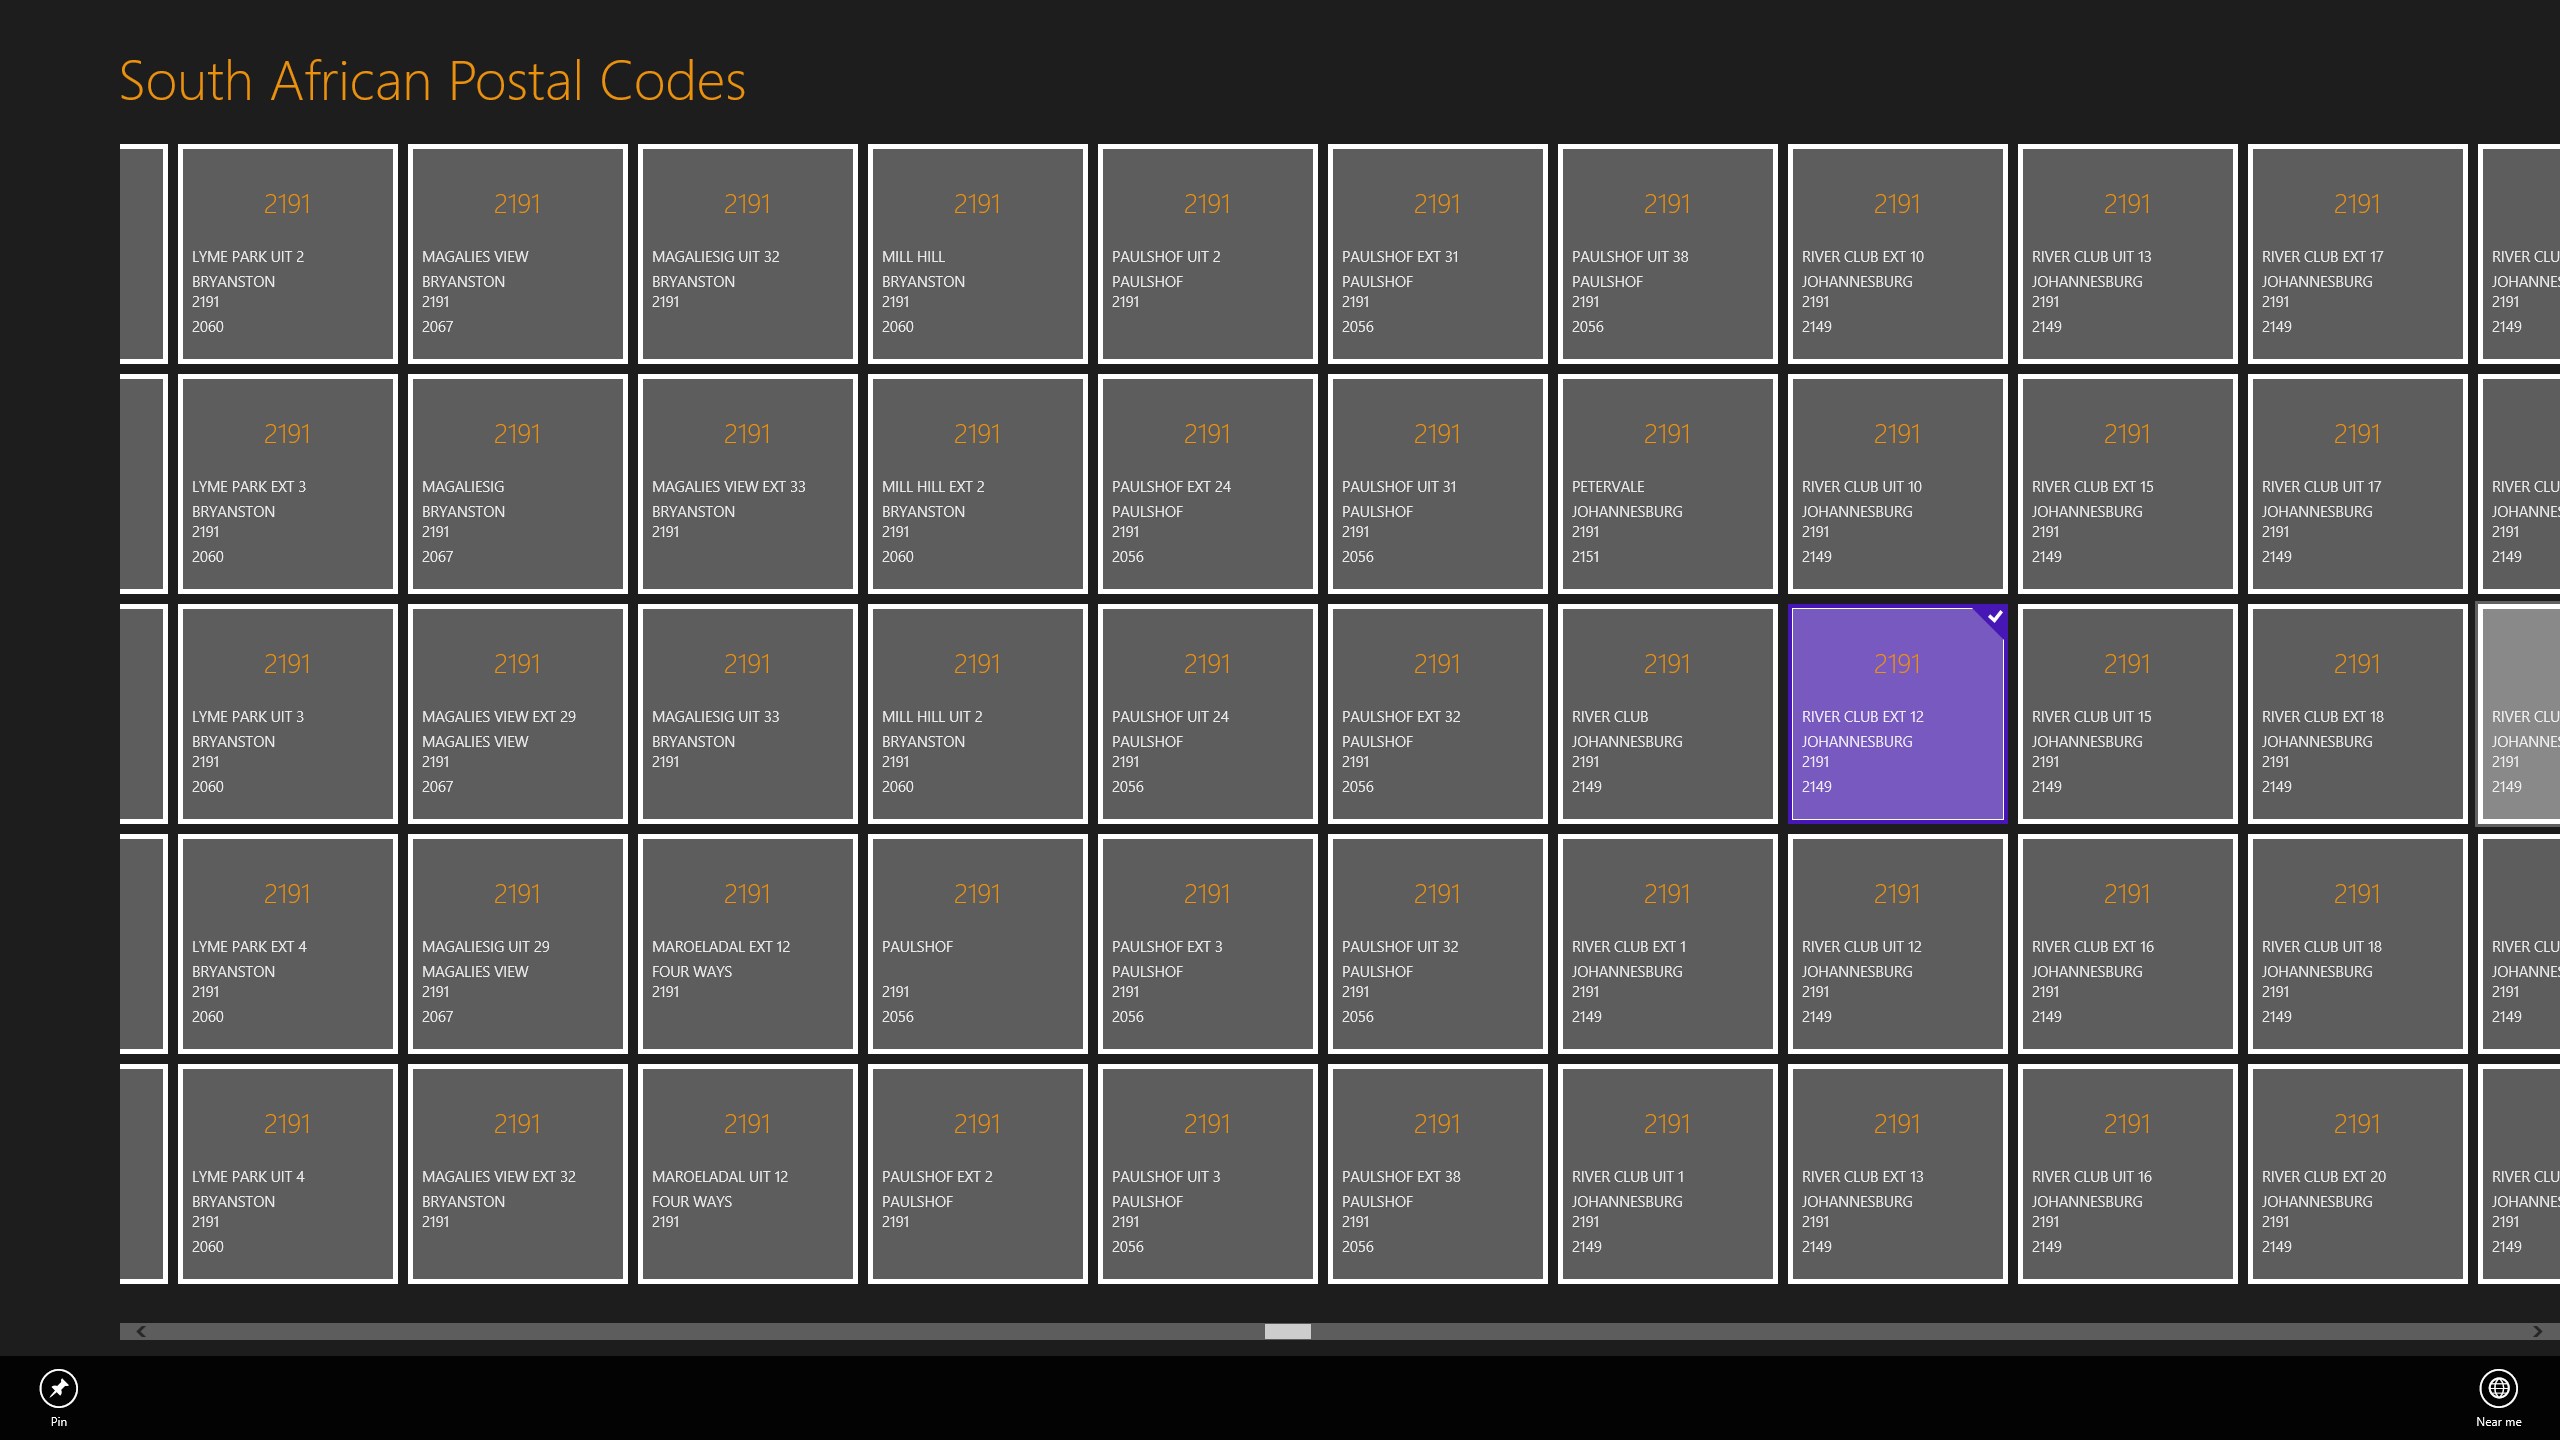Select the PAULSHOF tile with code 2056
This screenshot has height=1440, width=2560.
tap(977, 943)
